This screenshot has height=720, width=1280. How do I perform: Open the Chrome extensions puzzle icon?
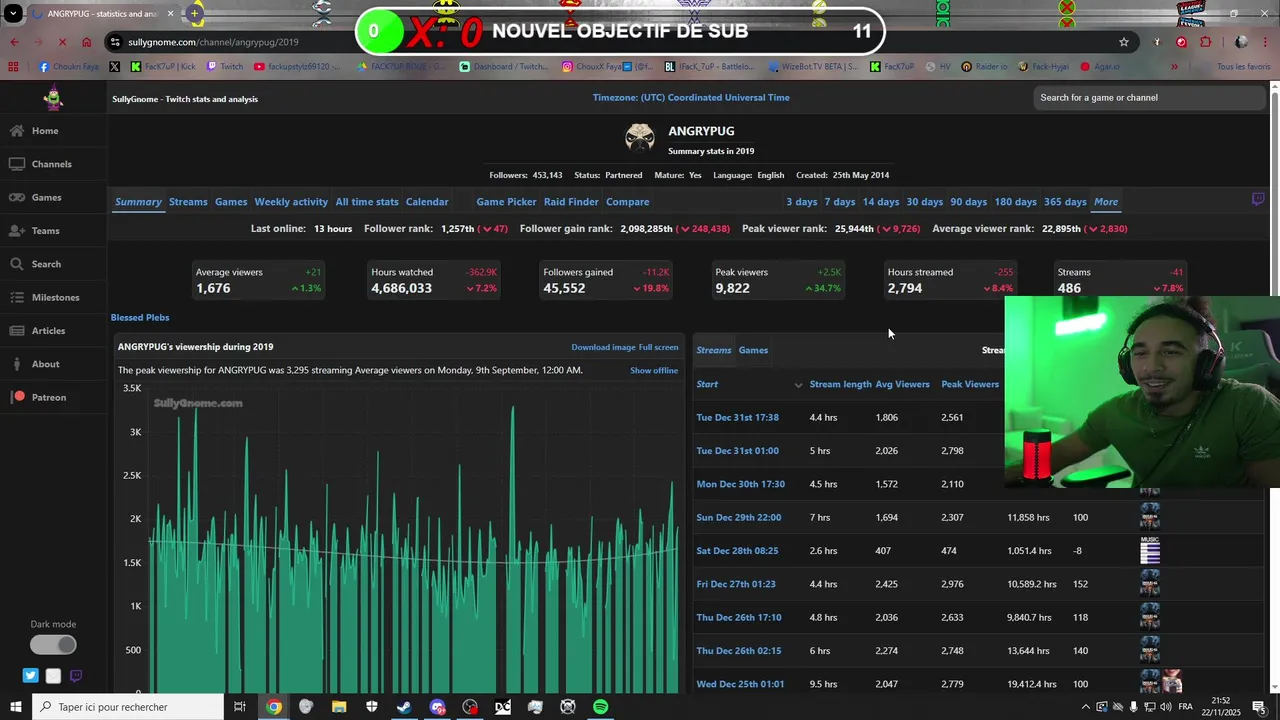[1205, 42]
